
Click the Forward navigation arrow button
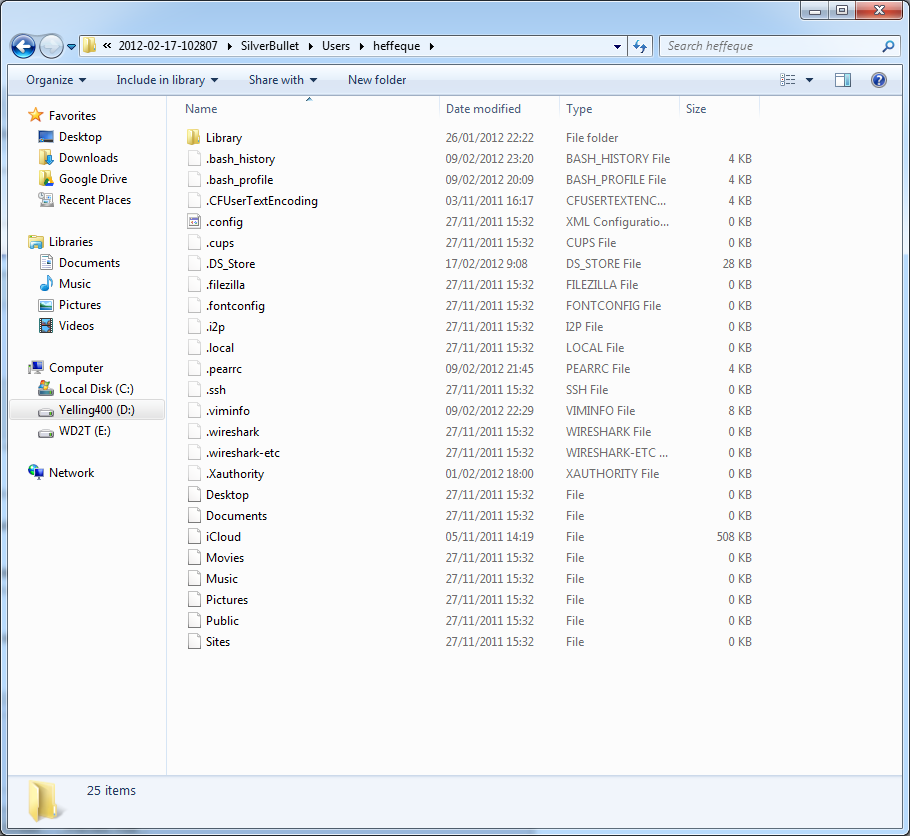(51, 46)
